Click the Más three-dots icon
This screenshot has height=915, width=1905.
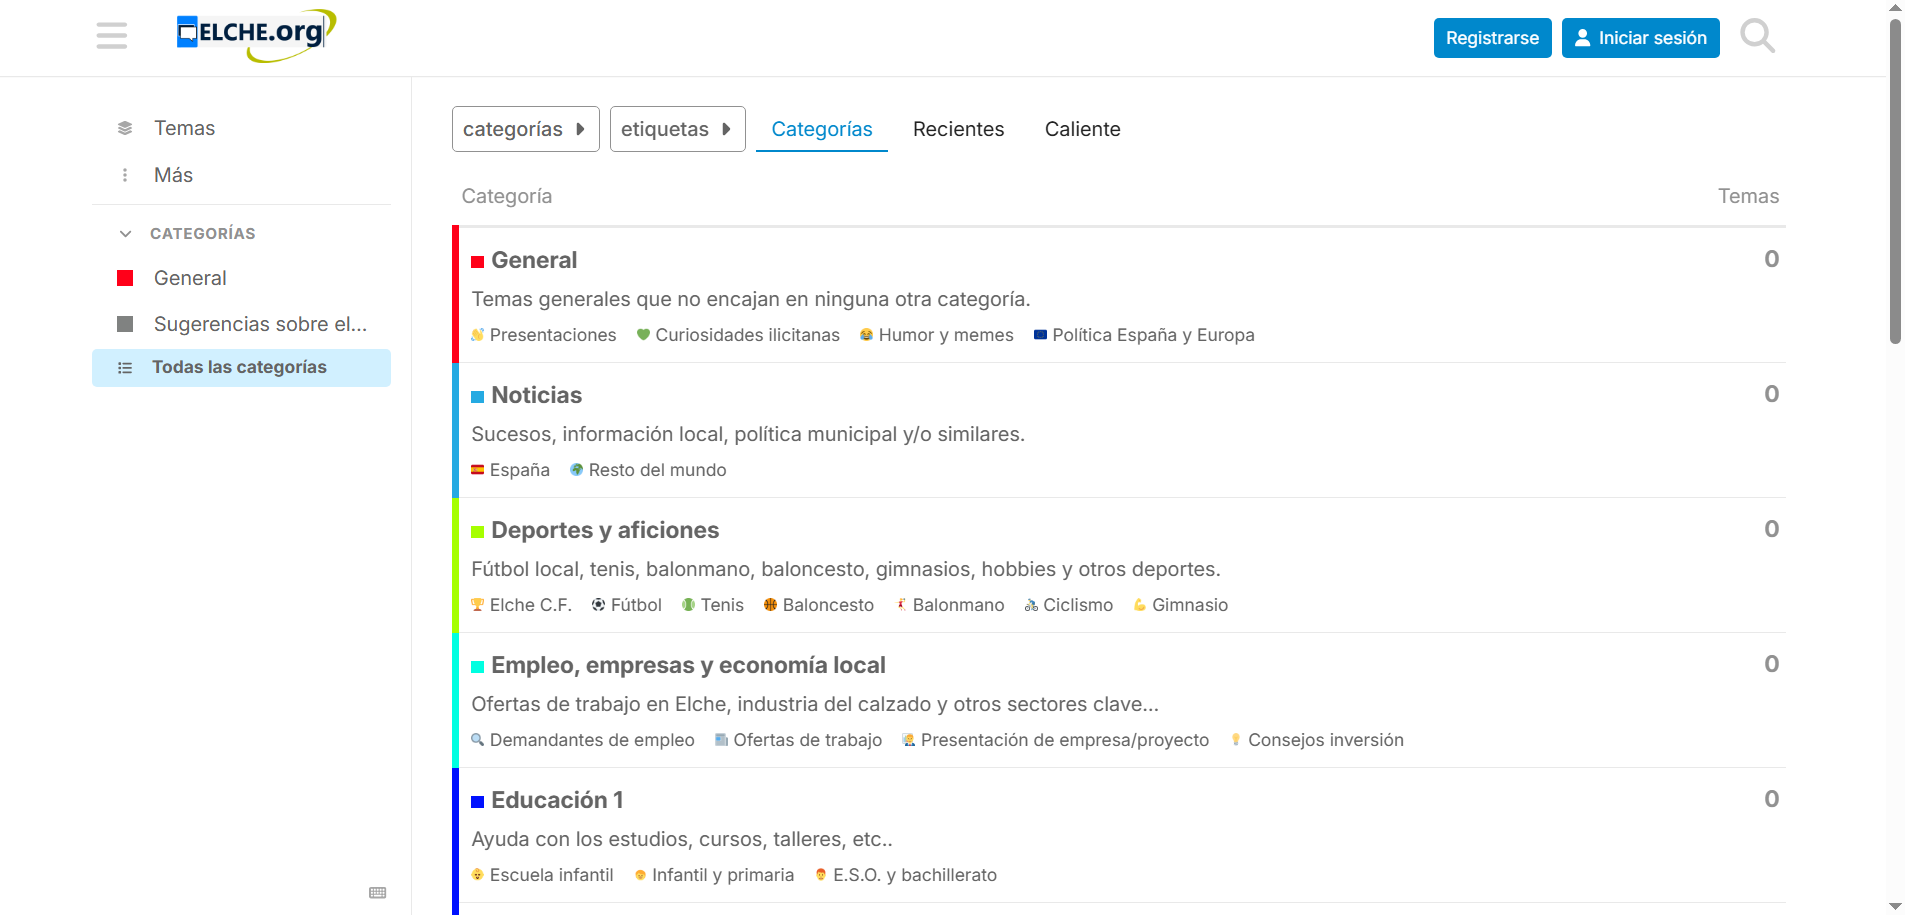[125, 175]
